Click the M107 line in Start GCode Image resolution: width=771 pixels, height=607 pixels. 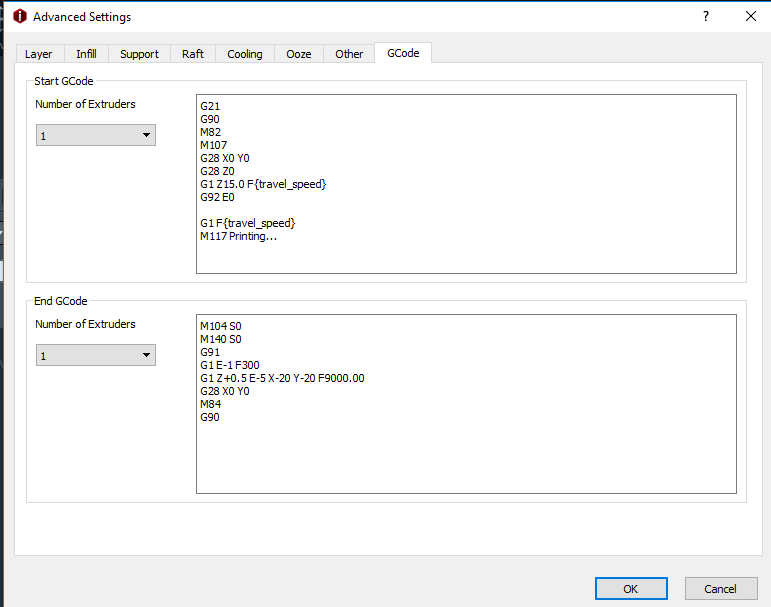(x=213, y=145)
